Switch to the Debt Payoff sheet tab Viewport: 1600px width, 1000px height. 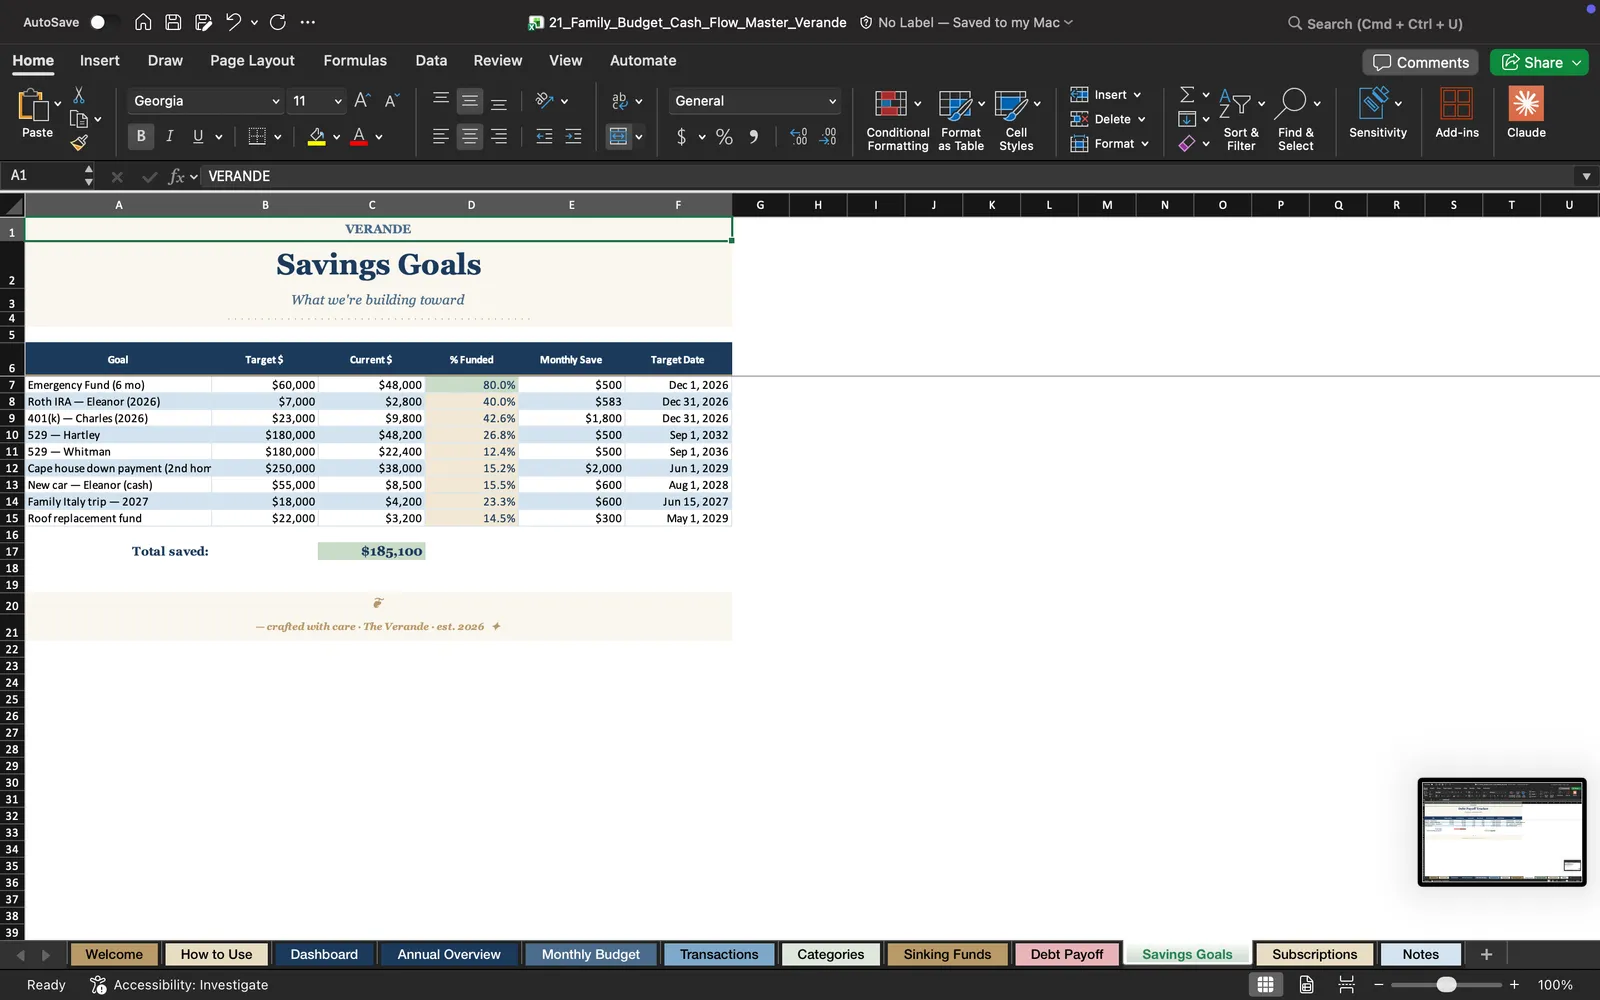coord(1067,954)
